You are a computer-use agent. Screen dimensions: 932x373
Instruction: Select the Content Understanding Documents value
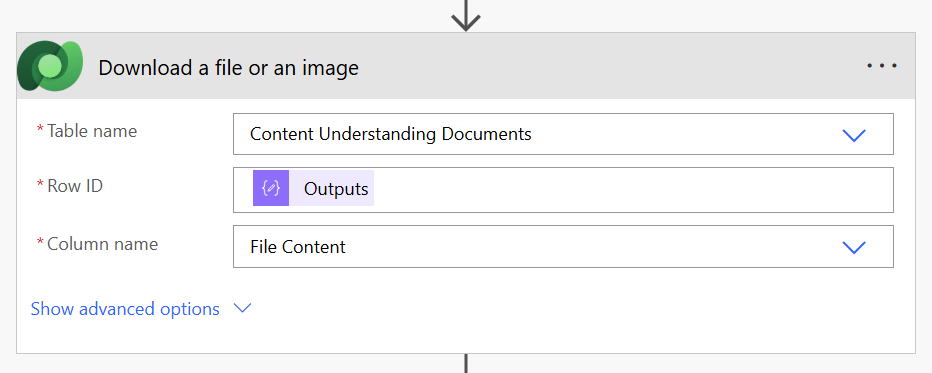pyautogui.click(x=391, y=134)
